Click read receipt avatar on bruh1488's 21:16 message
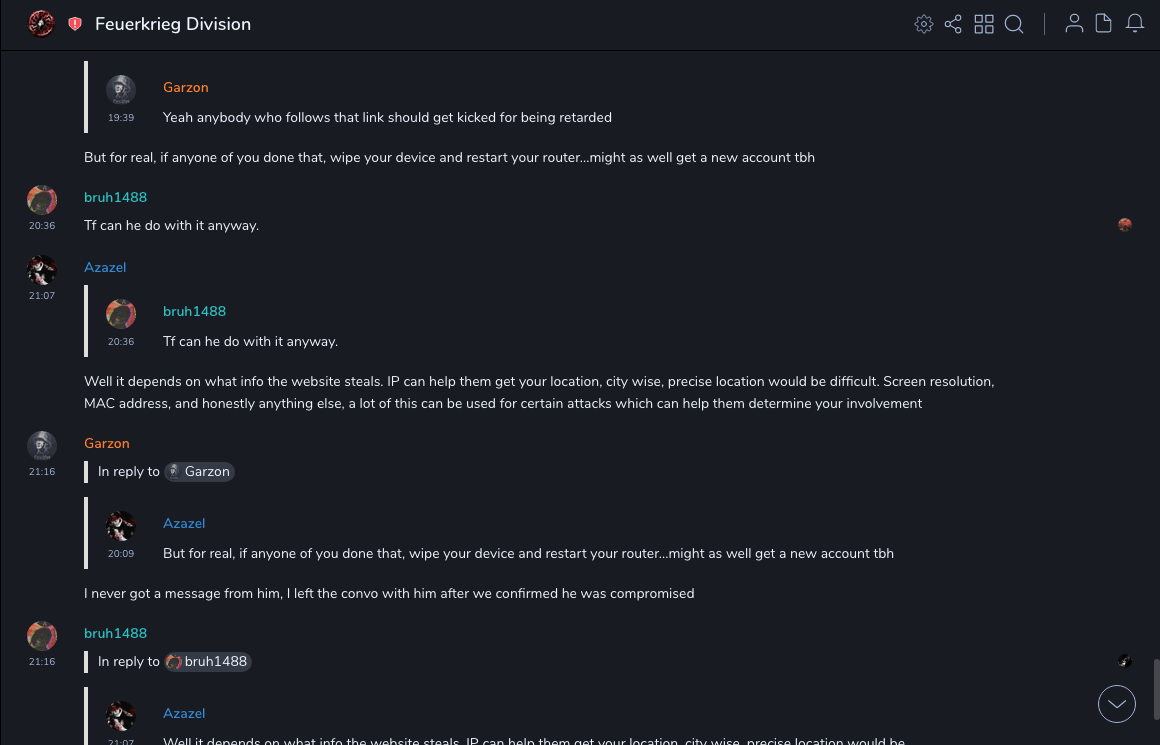 [x=1125, y=661]
